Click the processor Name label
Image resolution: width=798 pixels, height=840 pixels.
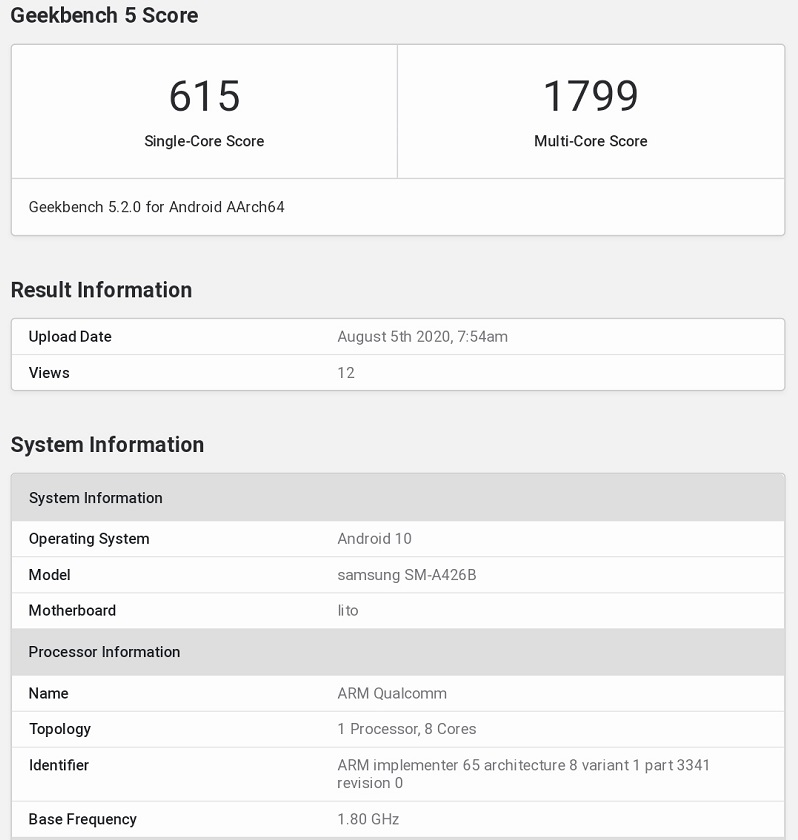[x=49, y=693]
